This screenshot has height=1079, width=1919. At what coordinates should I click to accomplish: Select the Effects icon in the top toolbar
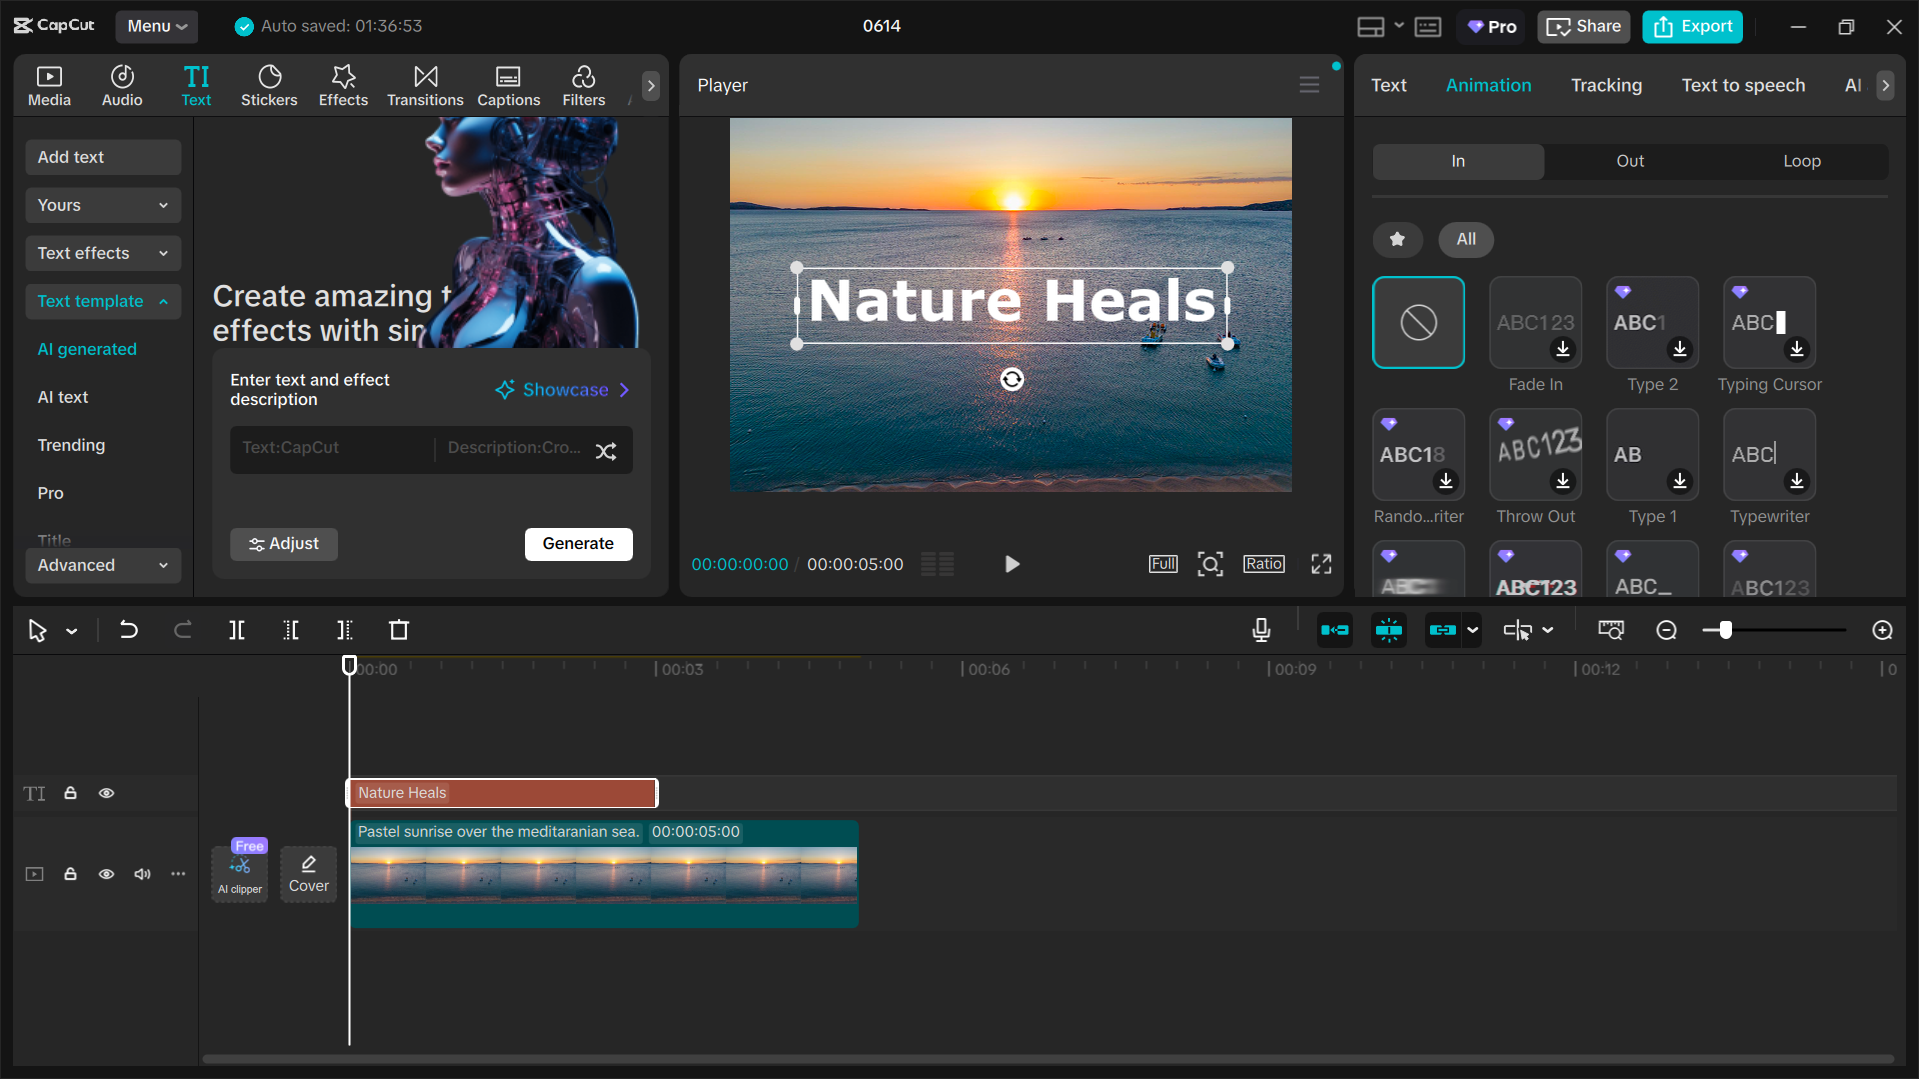click(343, 85)
